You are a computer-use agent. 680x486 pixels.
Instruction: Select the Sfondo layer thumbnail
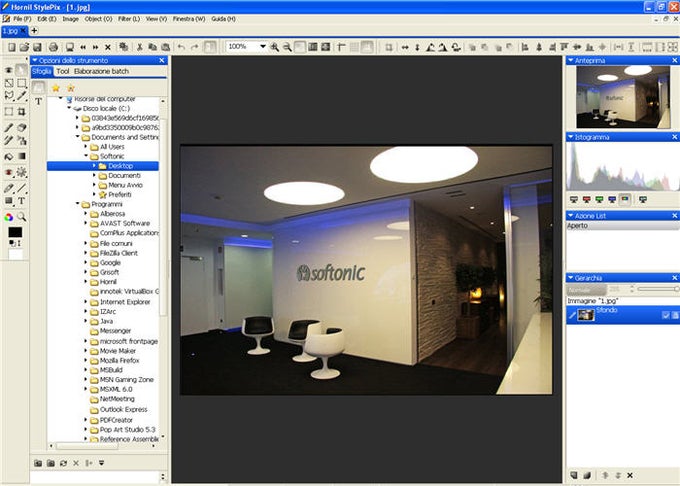coord(586,315)
